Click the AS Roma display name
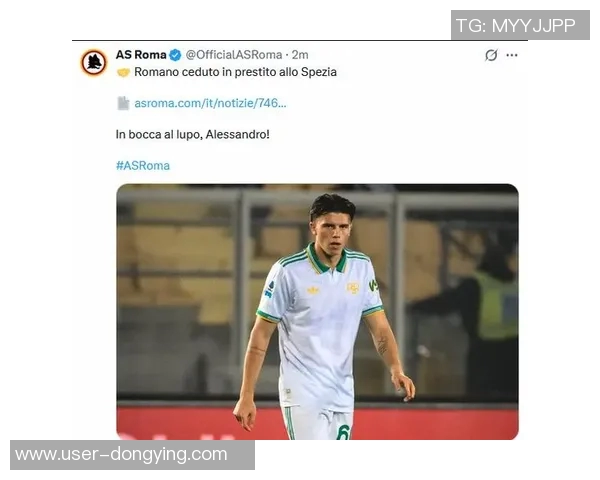The height and width of the screenshot is (480, 600). point(141,55)
